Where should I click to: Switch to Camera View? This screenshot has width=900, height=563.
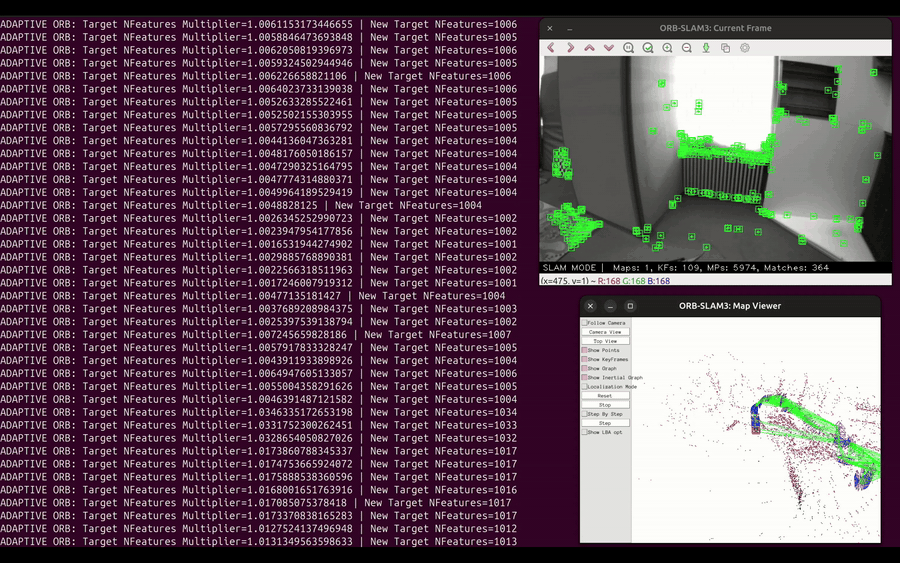click(605, 332)
